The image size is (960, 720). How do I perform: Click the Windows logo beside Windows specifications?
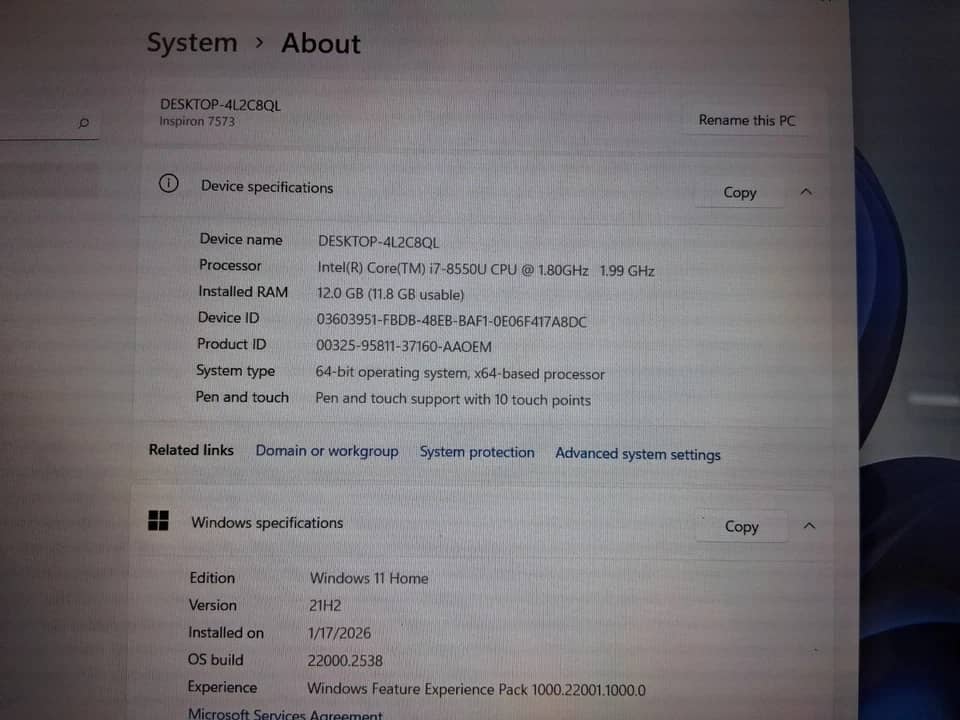tap(158, 521)
